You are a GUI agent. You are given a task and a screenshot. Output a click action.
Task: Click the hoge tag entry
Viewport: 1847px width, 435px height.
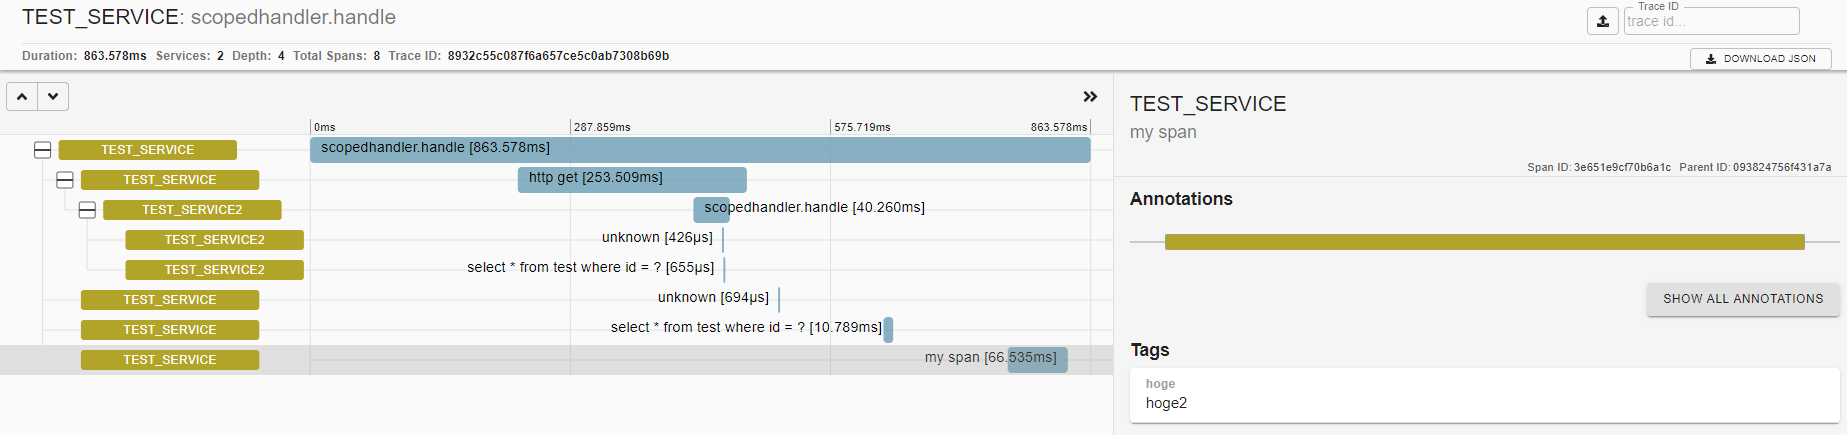(x=1485, y=395)
